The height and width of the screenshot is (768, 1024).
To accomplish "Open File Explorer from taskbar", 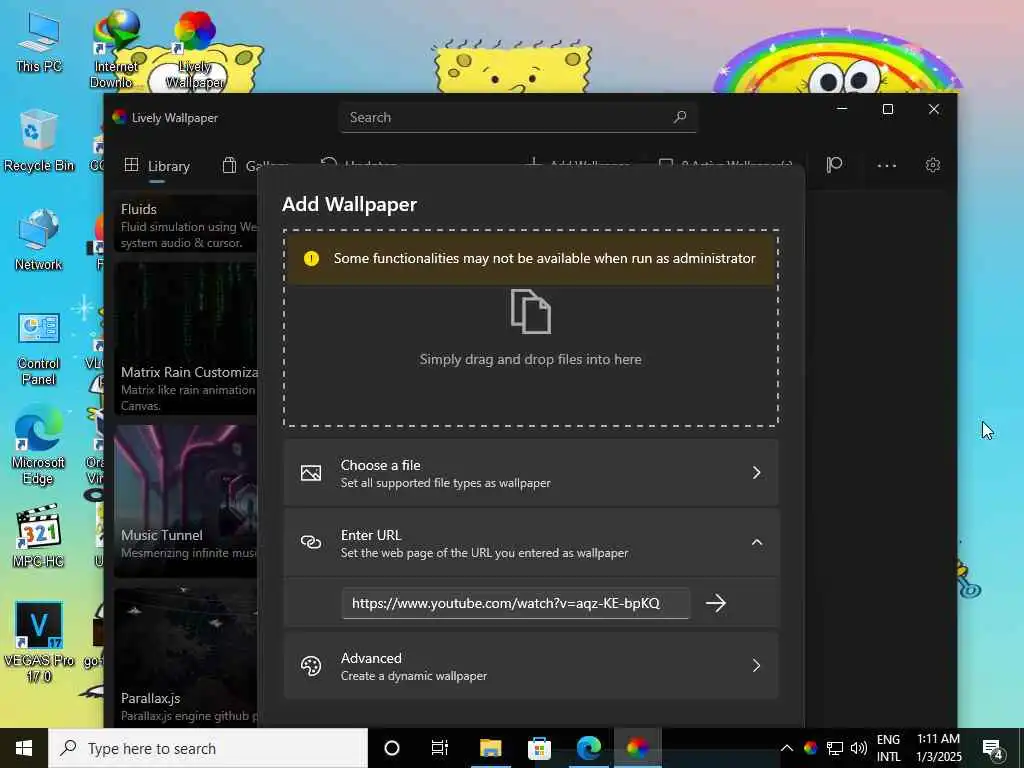I will coord(490,748).
